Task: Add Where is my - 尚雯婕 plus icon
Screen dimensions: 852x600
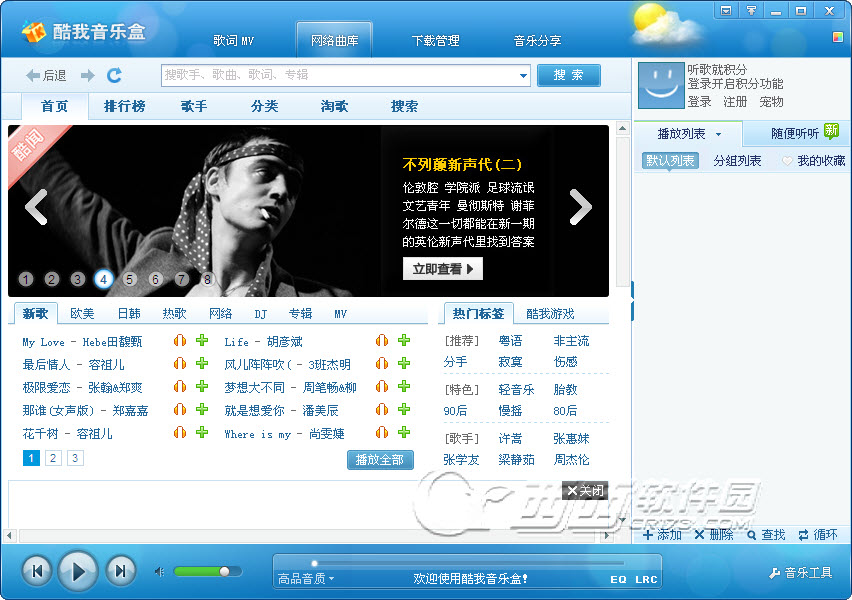Action: click(404, 433)
